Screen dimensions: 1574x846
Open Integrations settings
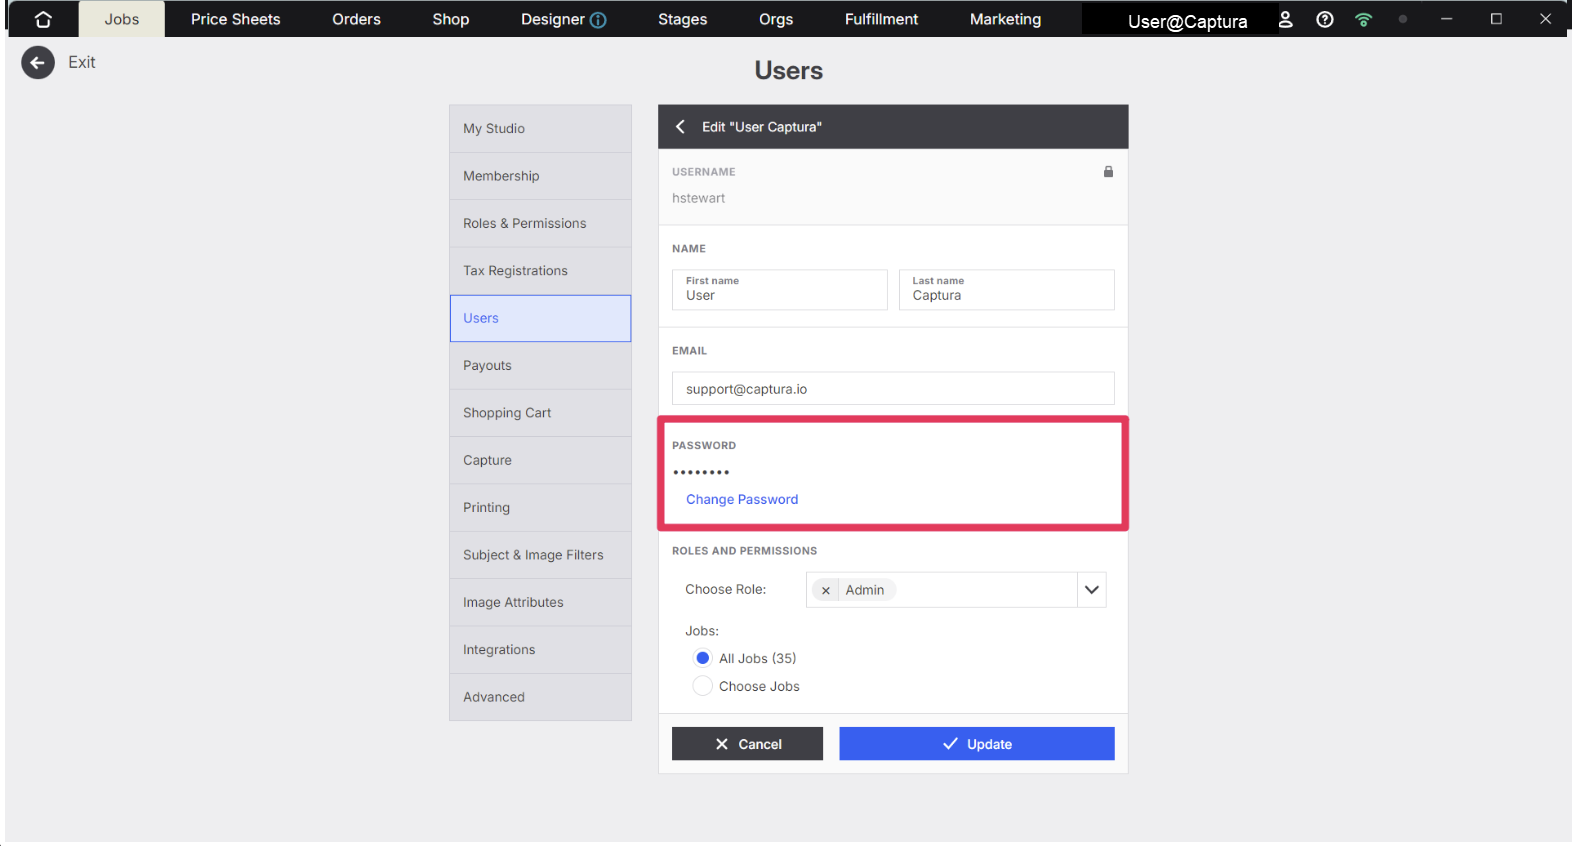point(540,650)
